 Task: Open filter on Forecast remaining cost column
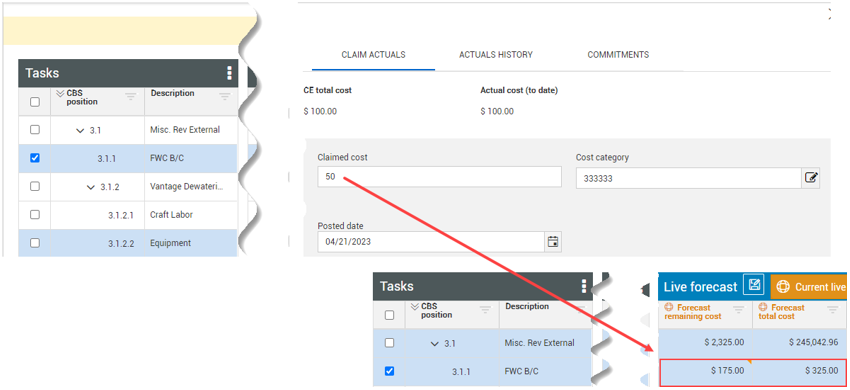[738, 310]
